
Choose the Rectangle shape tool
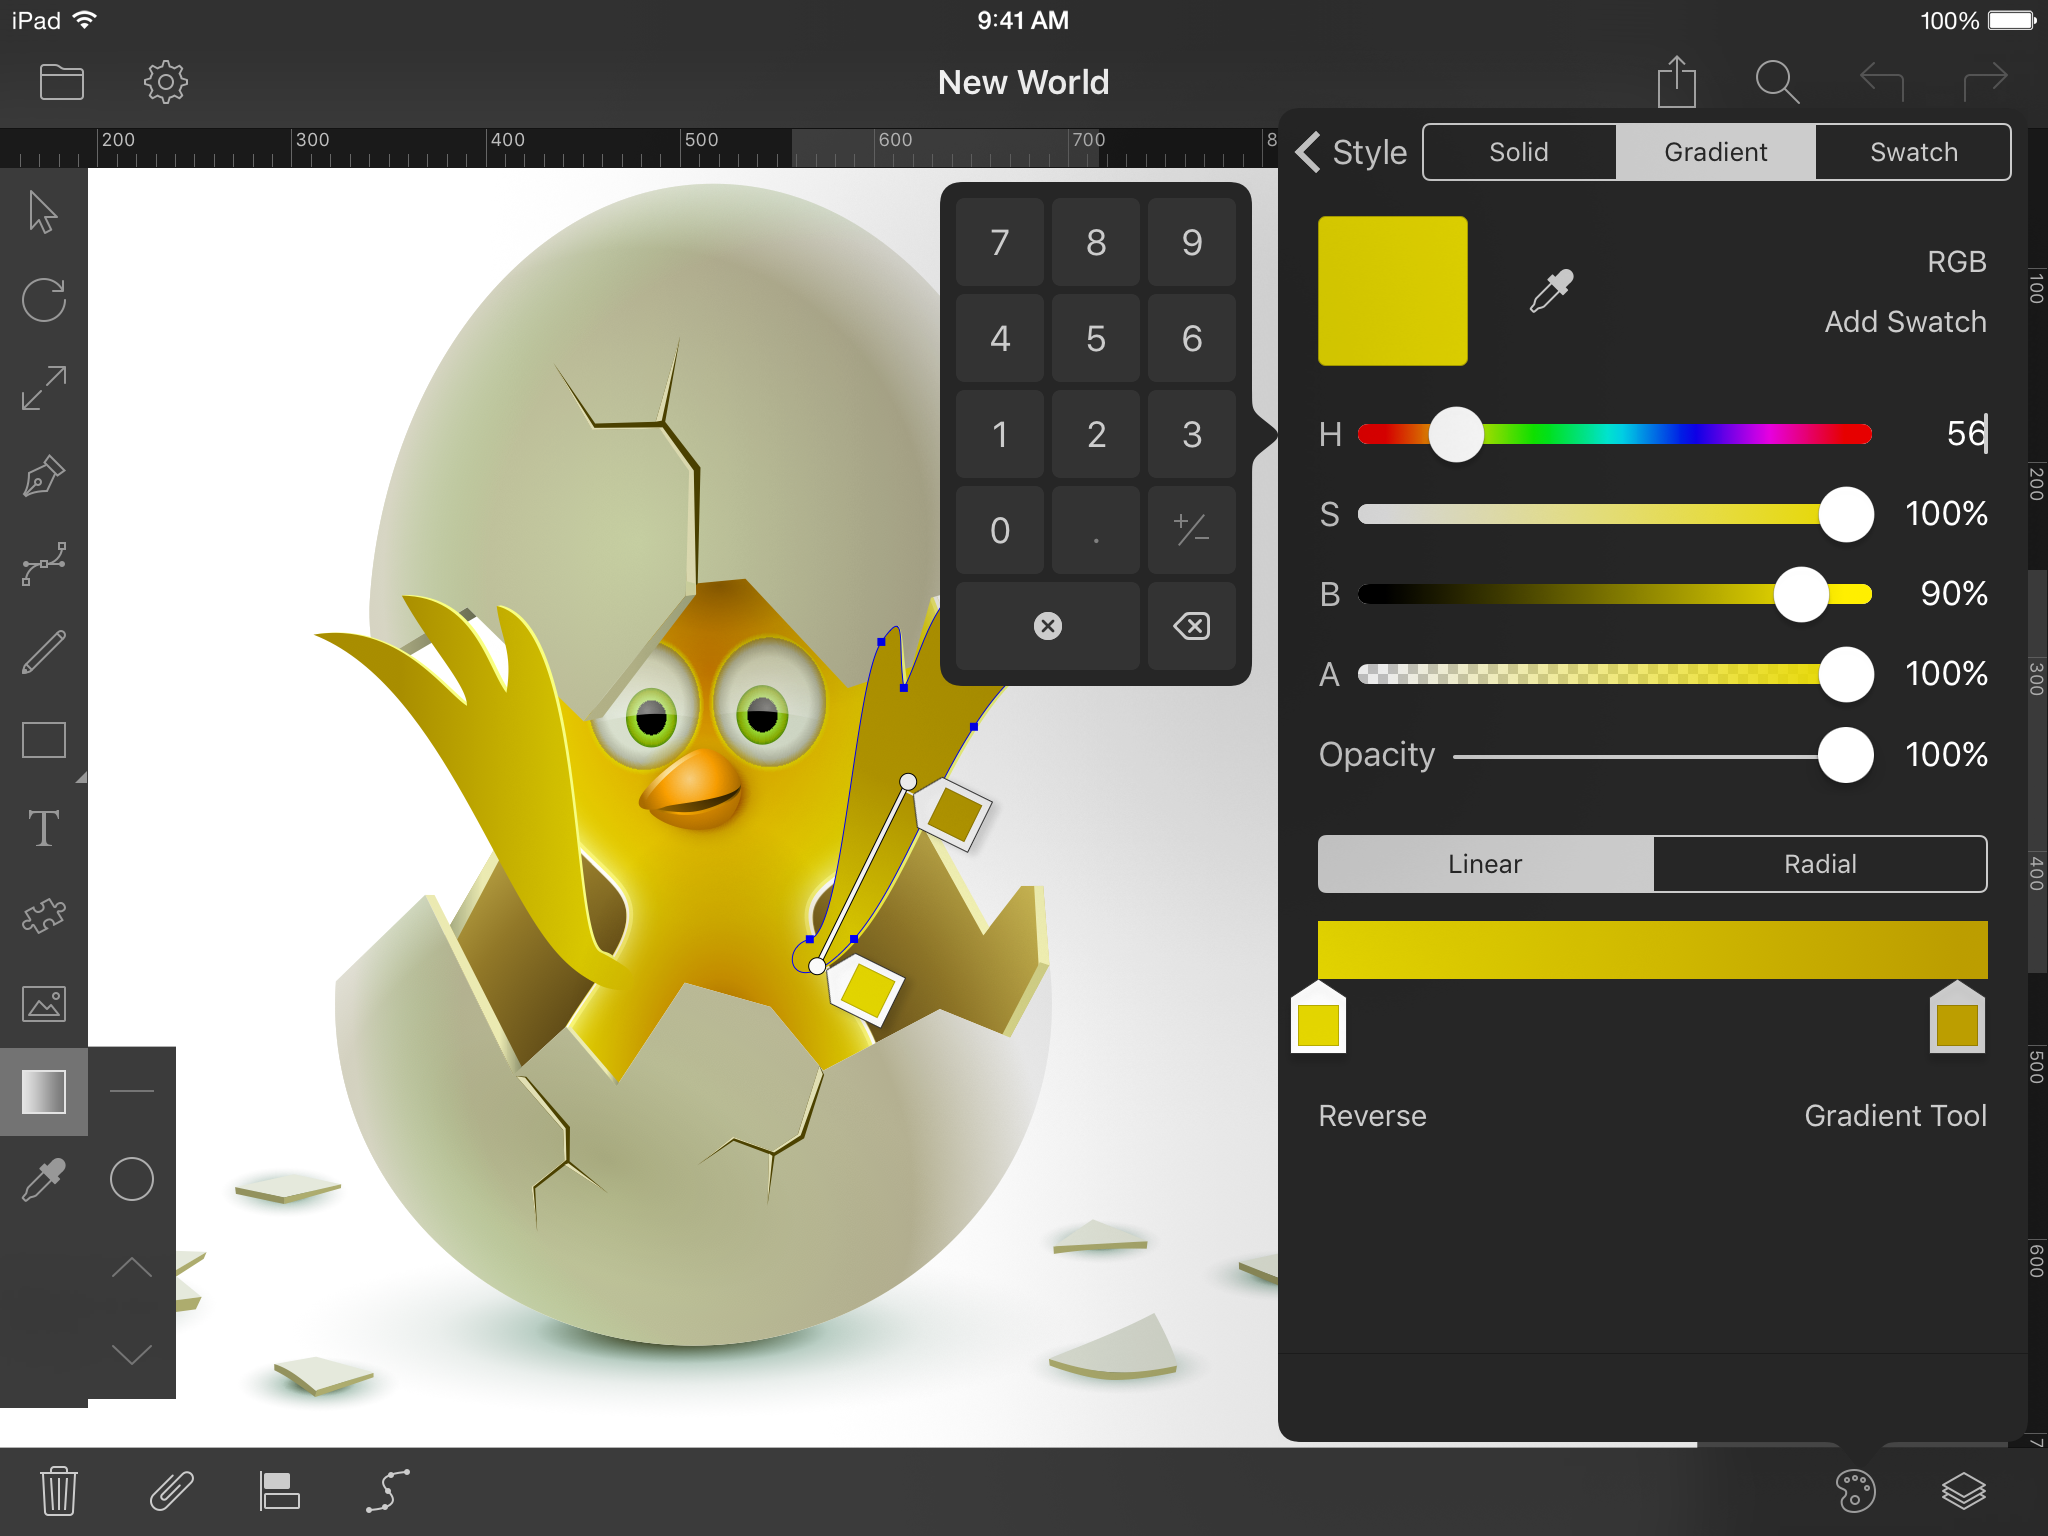44,740
